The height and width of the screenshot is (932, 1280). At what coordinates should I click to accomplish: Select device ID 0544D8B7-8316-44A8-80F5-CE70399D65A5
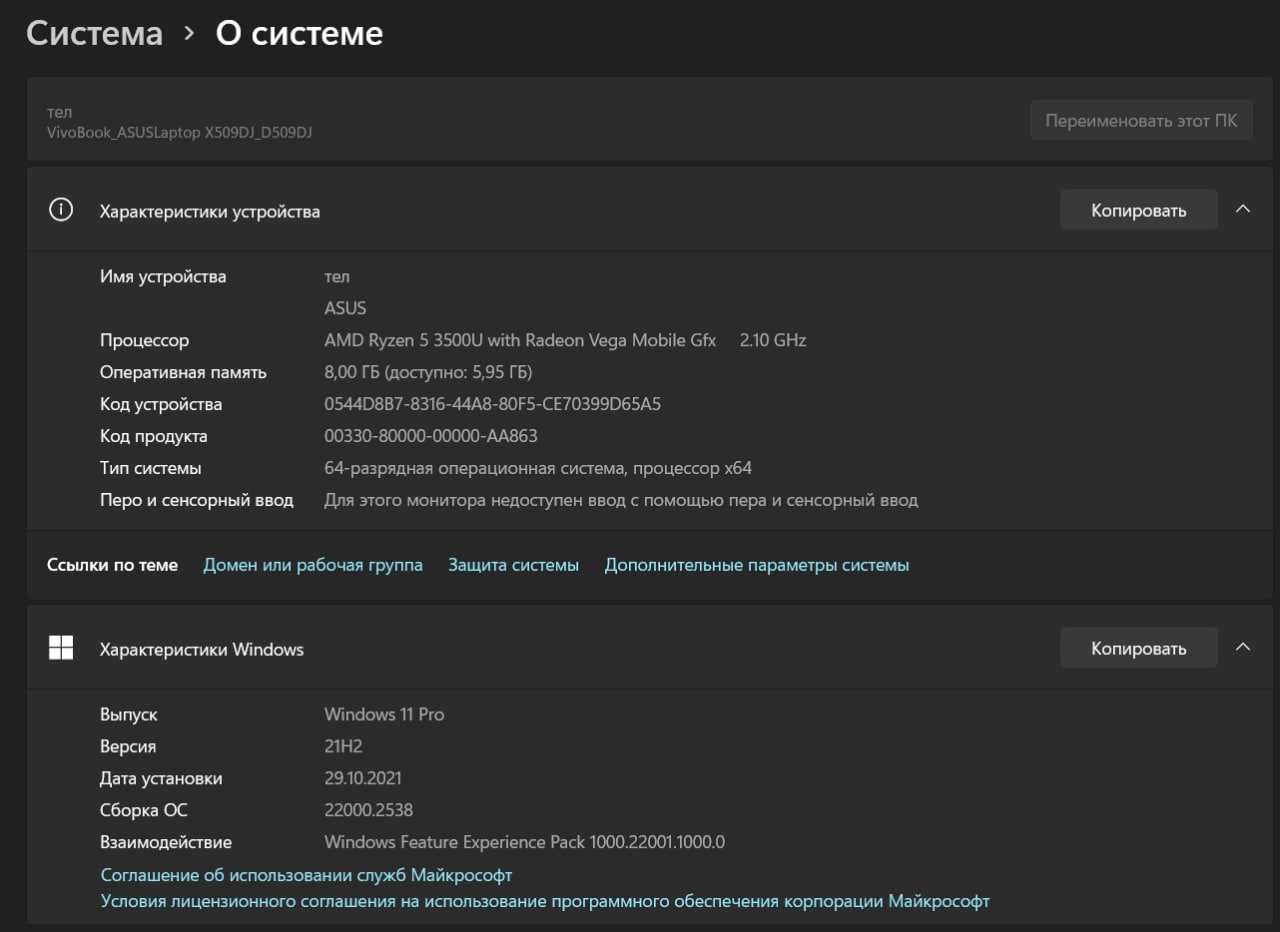493,404
